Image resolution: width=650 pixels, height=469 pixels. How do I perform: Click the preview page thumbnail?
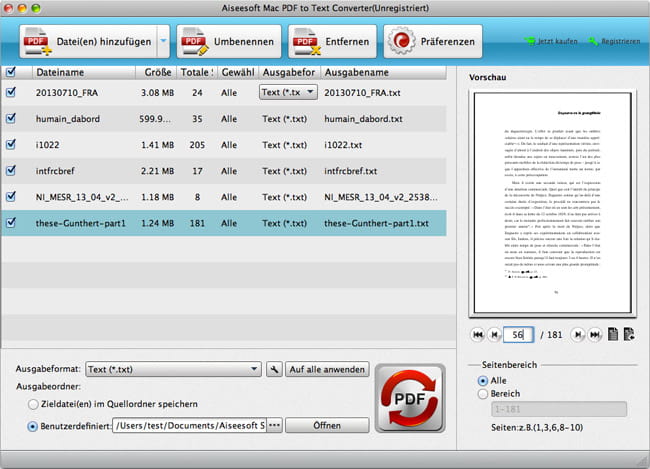point(553,203)
